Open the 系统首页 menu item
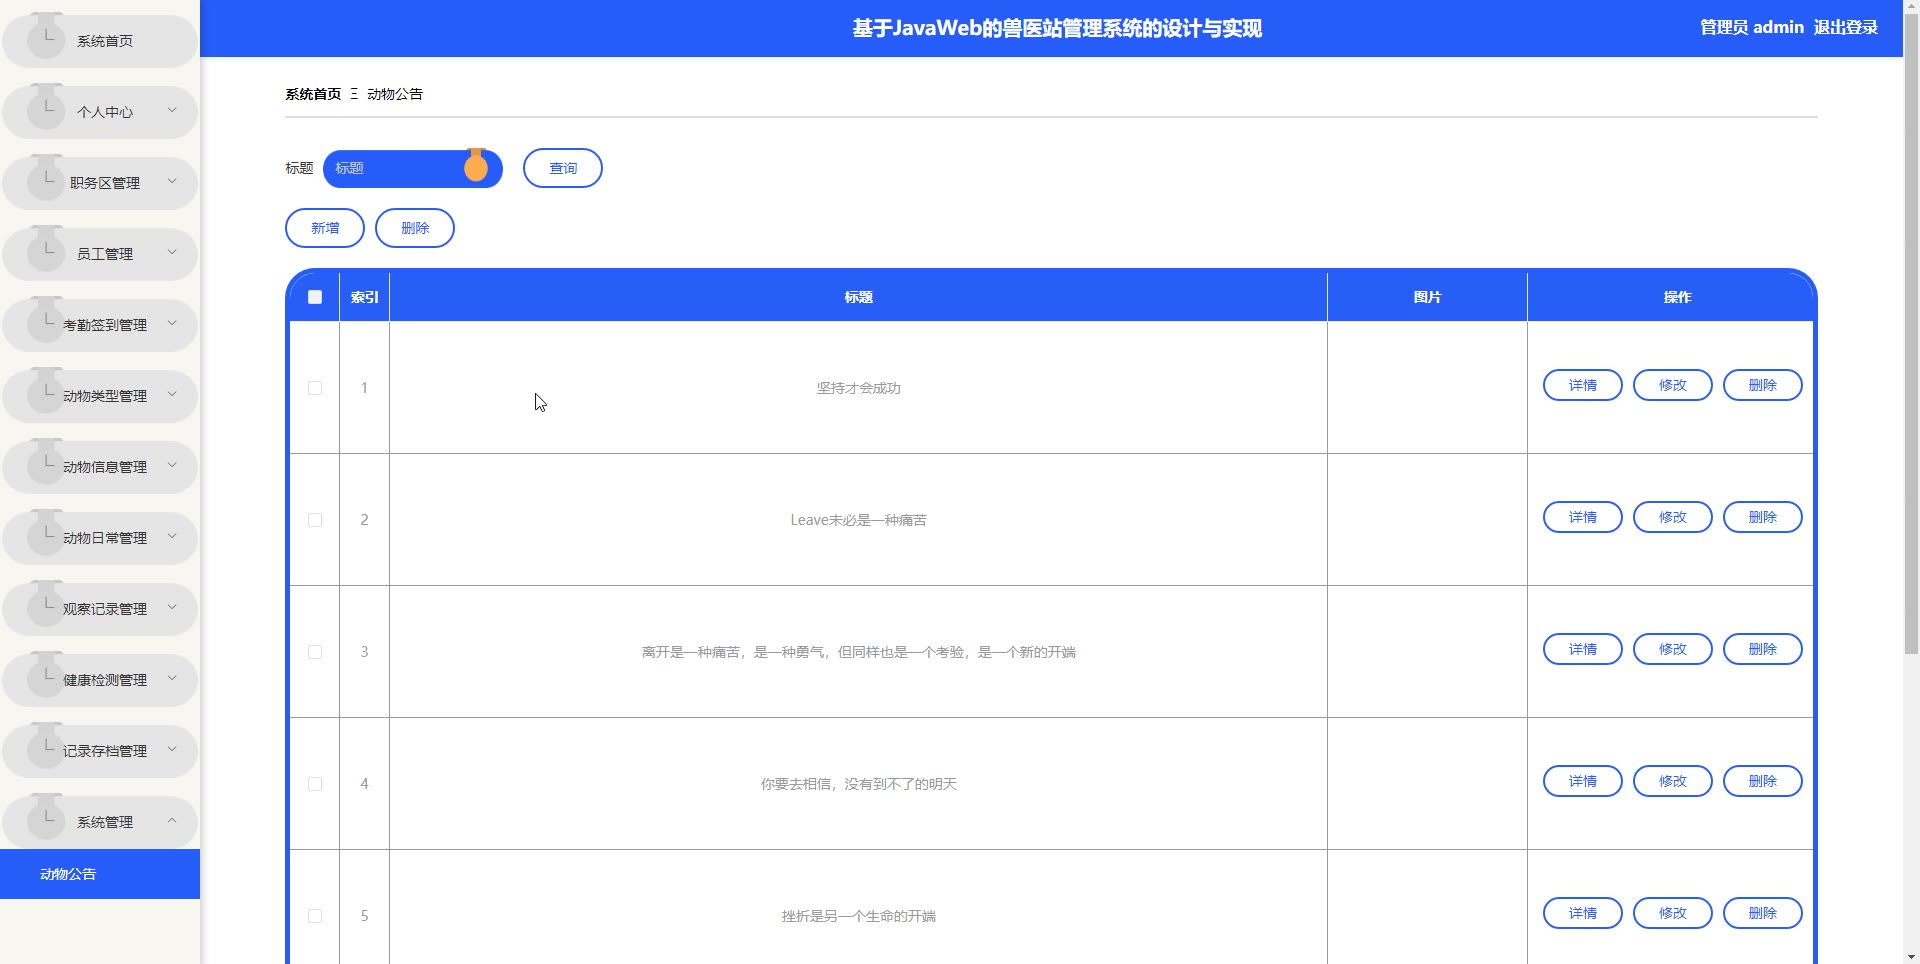The height and width of the screenshot is (964, 1920). pos(100,41)
